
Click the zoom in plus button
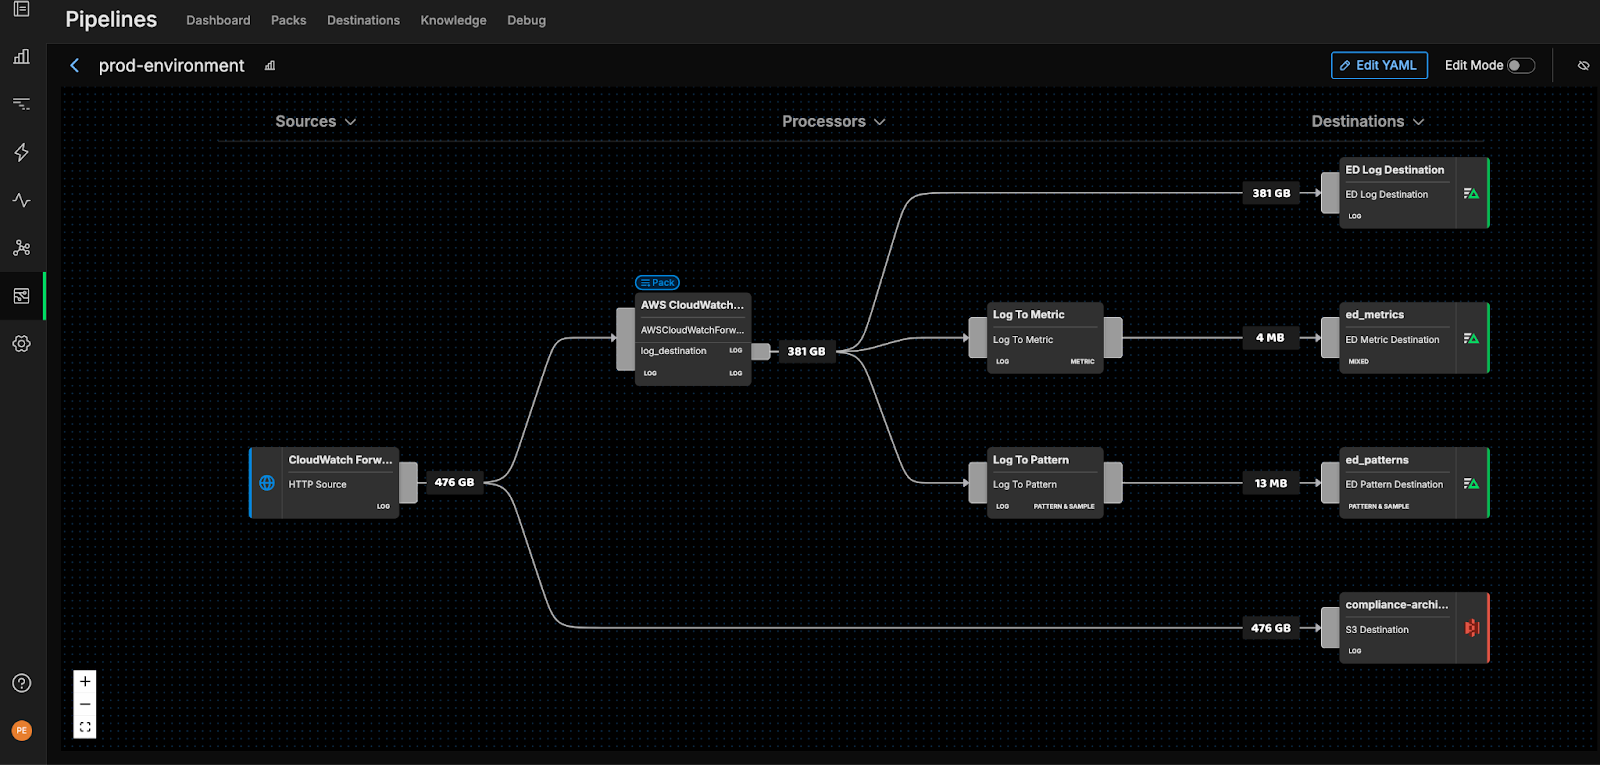(85, 682)
